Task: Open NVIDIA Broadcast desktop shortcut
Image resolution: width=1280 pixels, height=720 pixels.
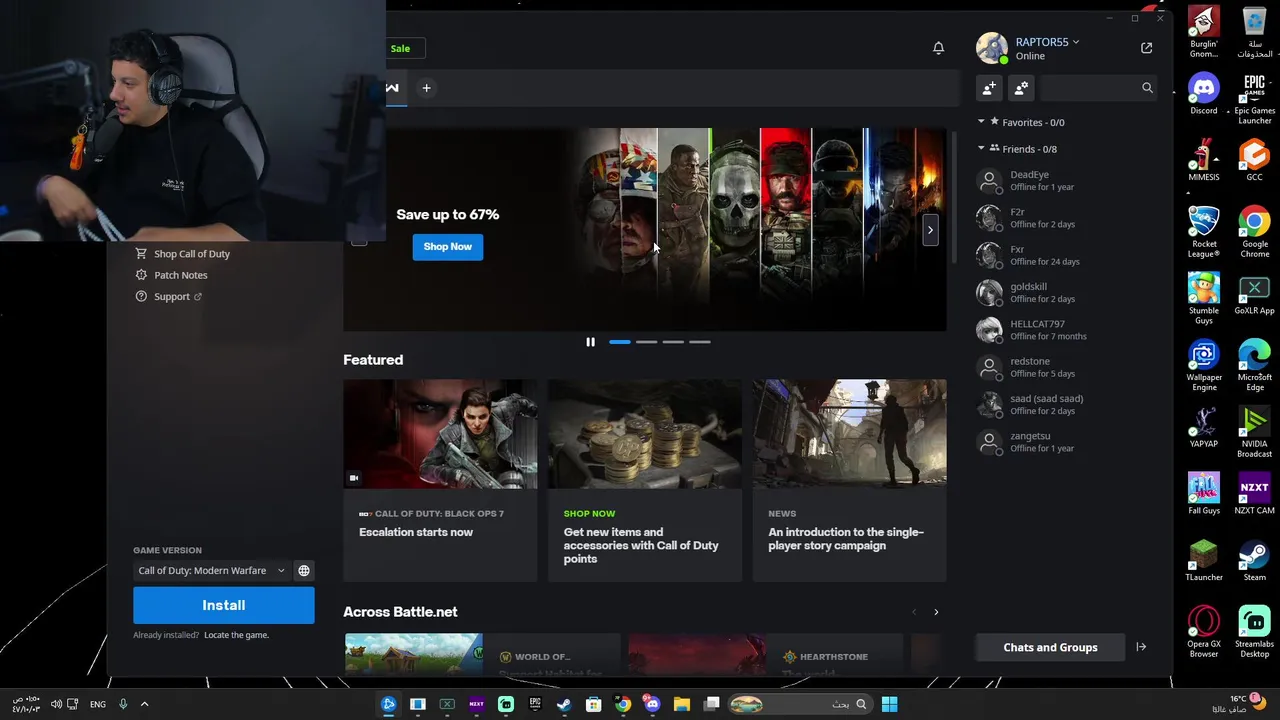Action: (1255, 432)
